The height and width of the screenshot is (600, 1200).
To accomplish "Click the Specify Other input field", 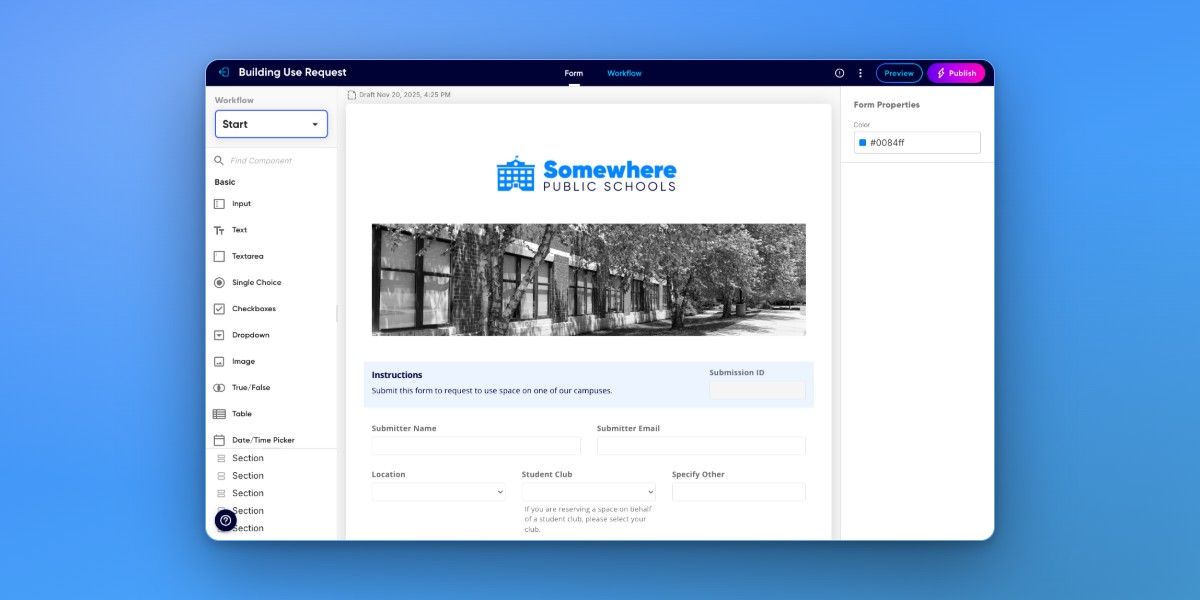I will point(739,492).
